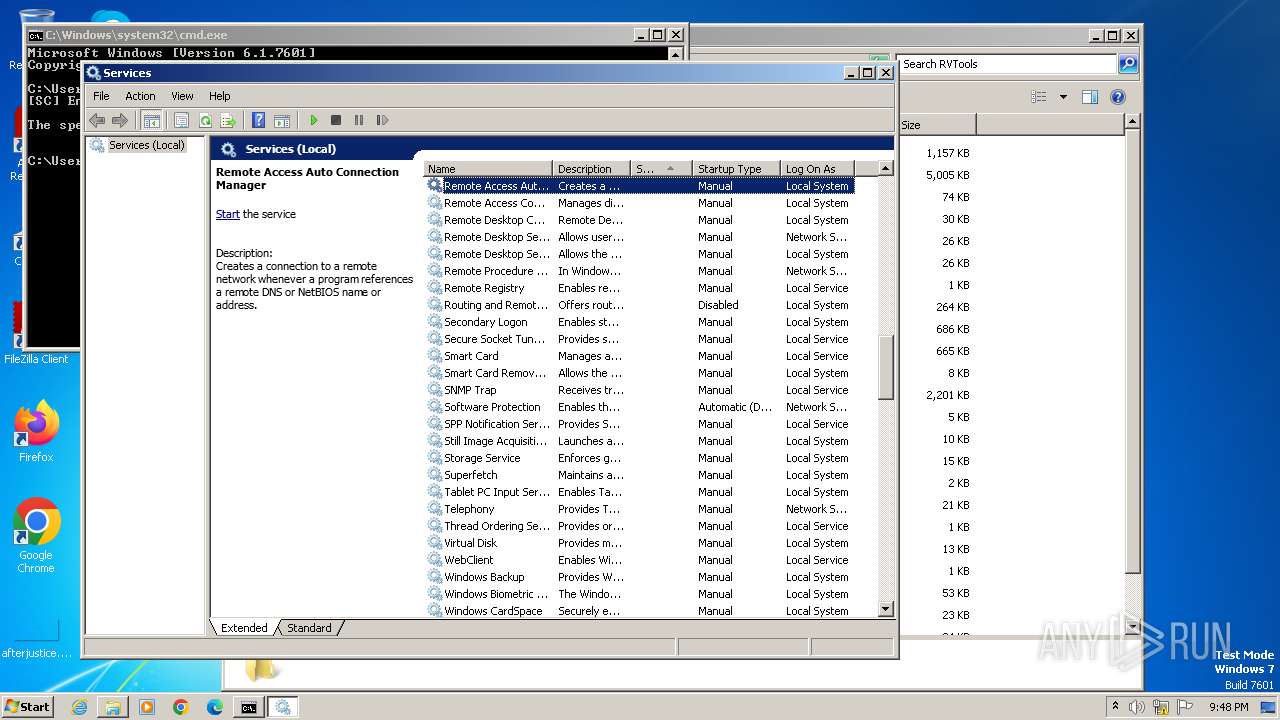Viewport: 1280px width, 720px height.
Task: Open the Start menu
Action: (x=28, y=706)
